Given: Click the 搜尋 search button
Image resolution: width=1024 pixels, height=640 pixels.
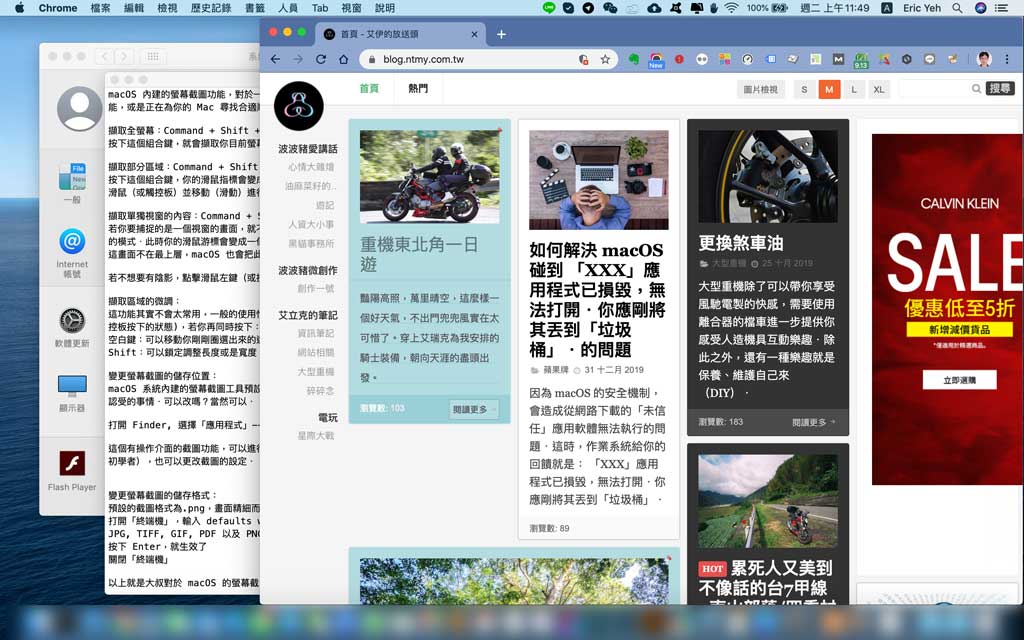Looking at the screenshot, I should point(1000,88).
